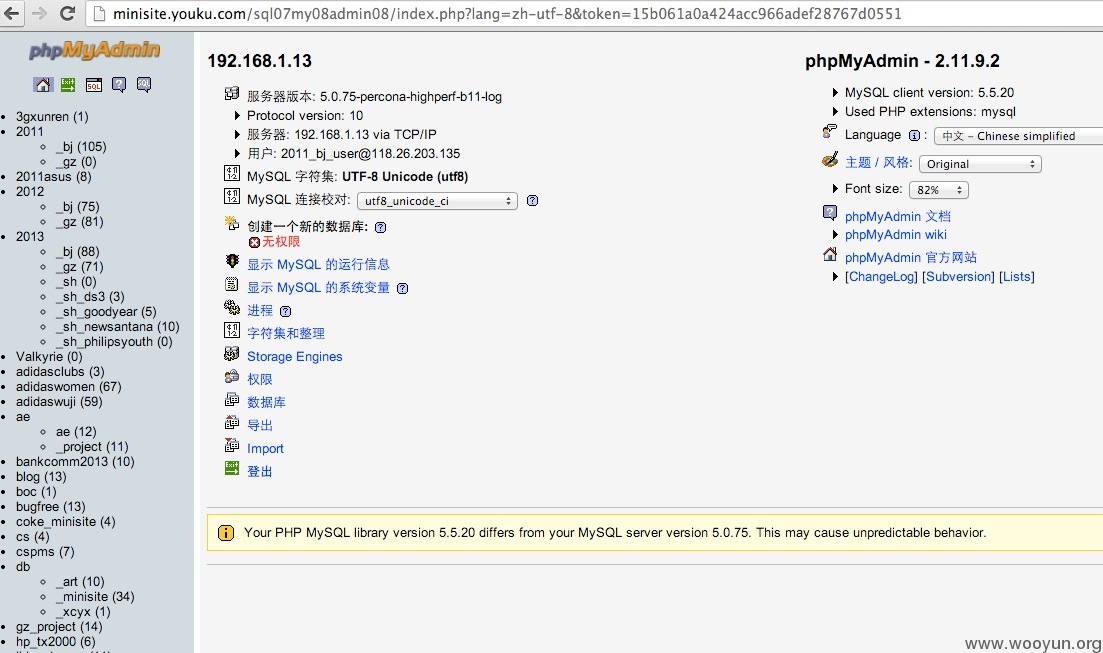Open the Subversion link
This screenshot has width=1103, height=653.
pos(958,277)
